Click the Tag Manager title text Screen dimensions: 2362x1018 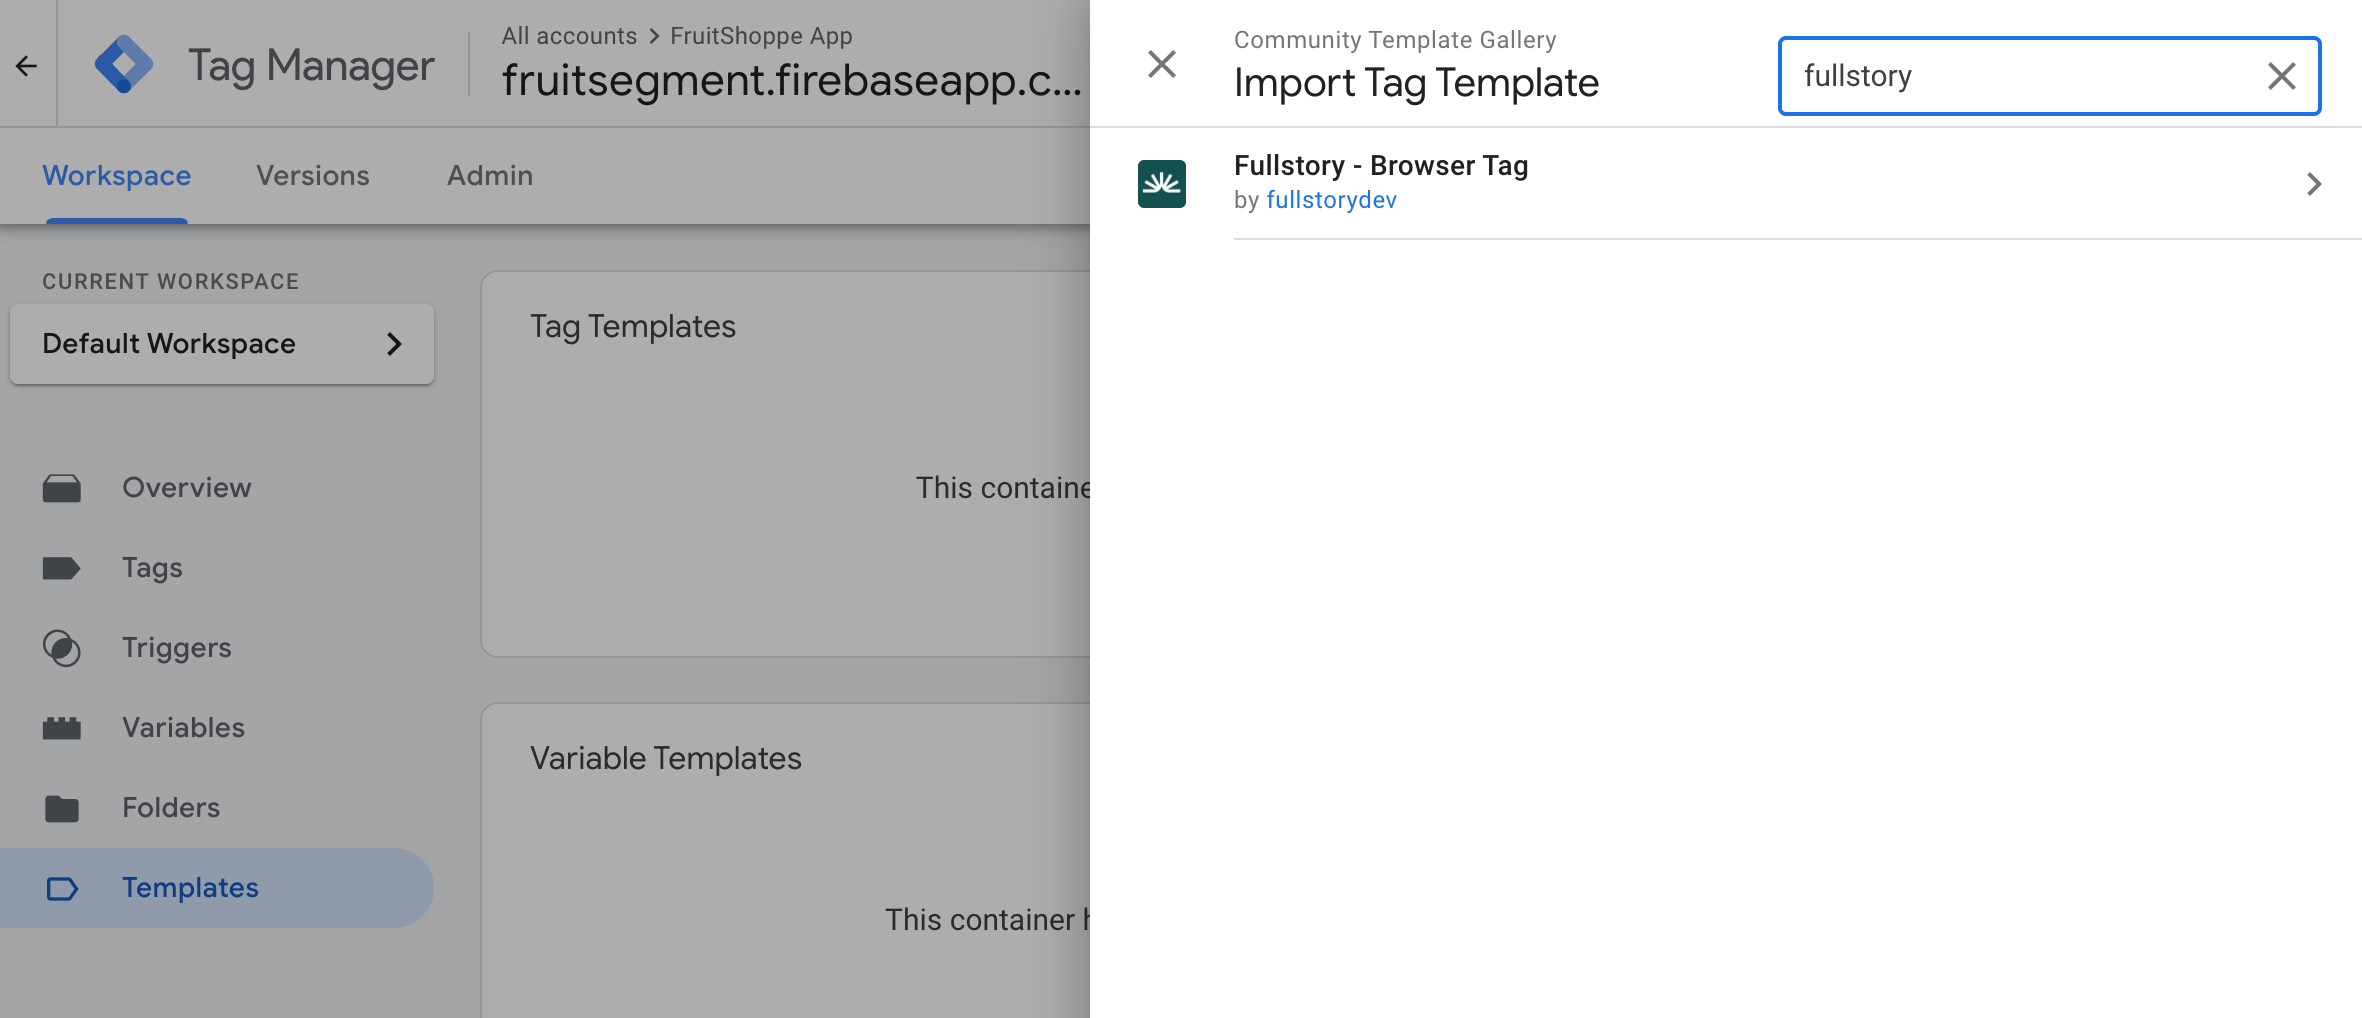point(312,66)
